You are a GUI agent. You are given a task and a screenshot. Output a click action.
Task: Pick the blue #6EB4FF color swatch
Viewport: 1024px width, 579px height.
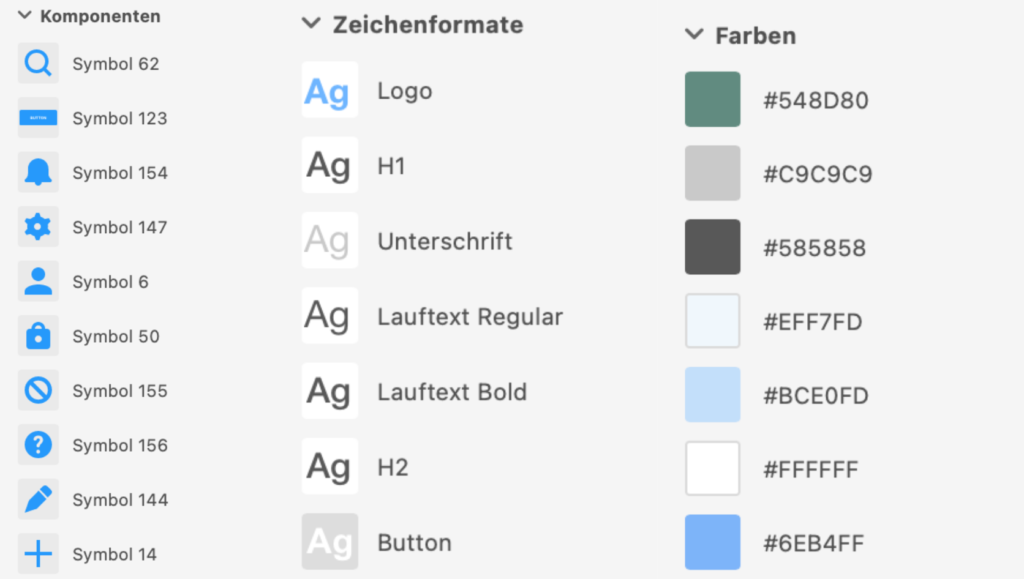(x=712, y=543)
